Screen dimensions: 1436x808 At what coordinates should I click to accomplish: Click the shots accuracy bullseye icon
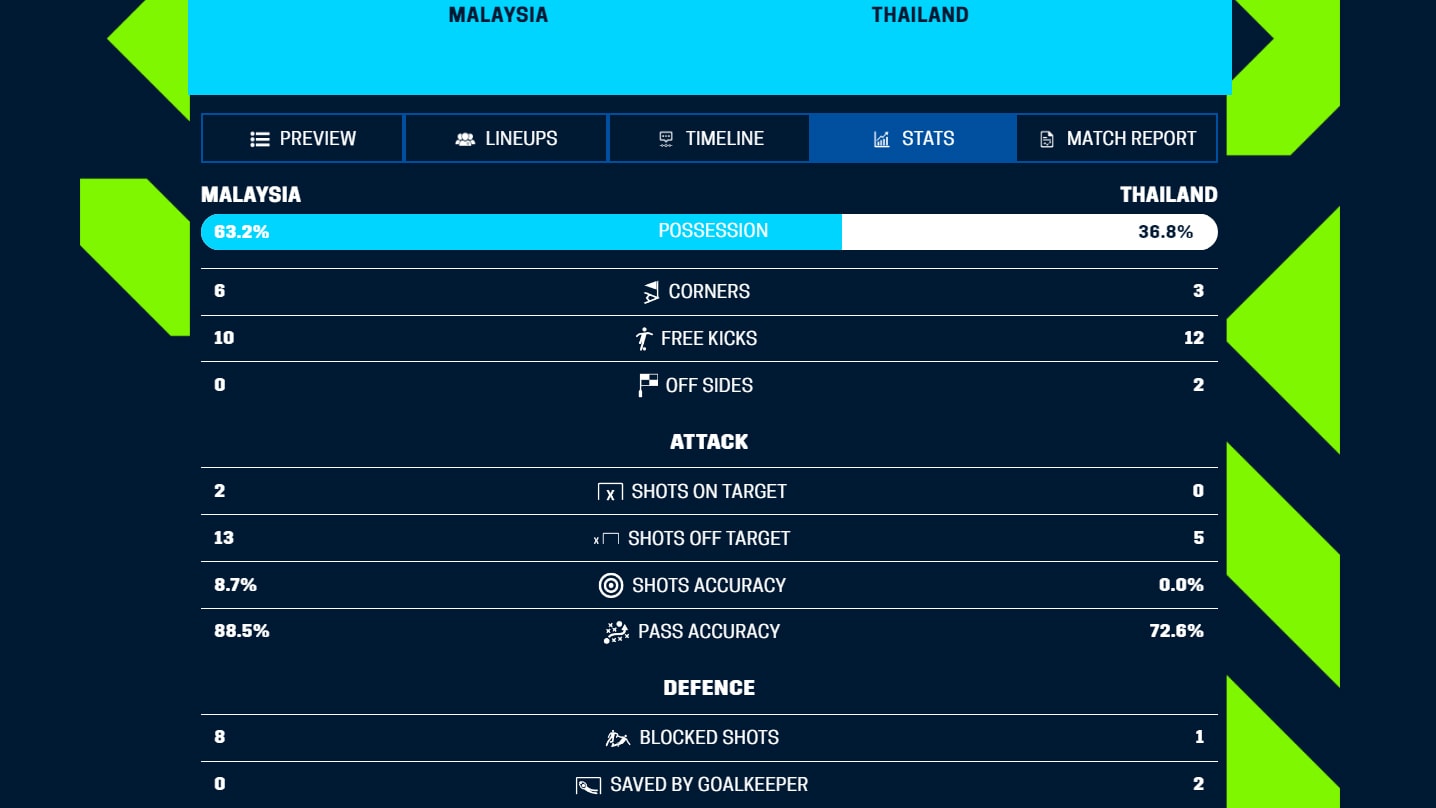point(611,585)
